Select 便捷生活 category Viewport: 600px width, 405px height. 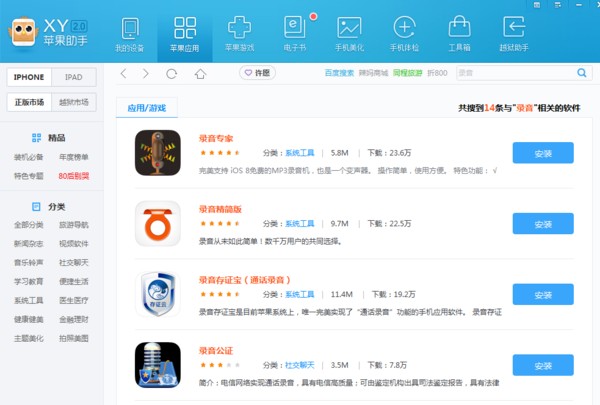[74, 281]
